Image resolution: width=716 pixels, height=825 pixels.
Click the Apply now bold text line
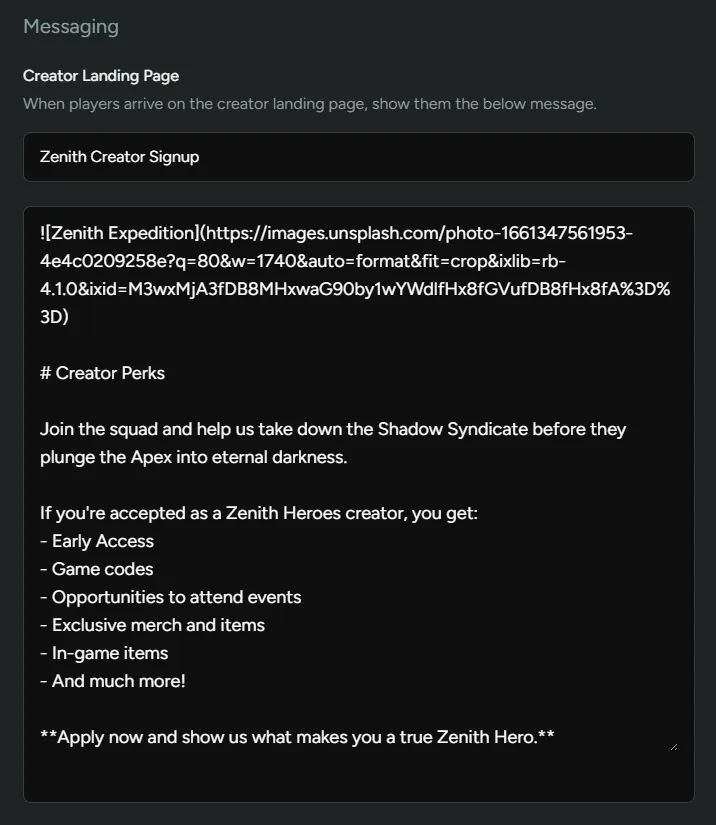pos(294,736)
